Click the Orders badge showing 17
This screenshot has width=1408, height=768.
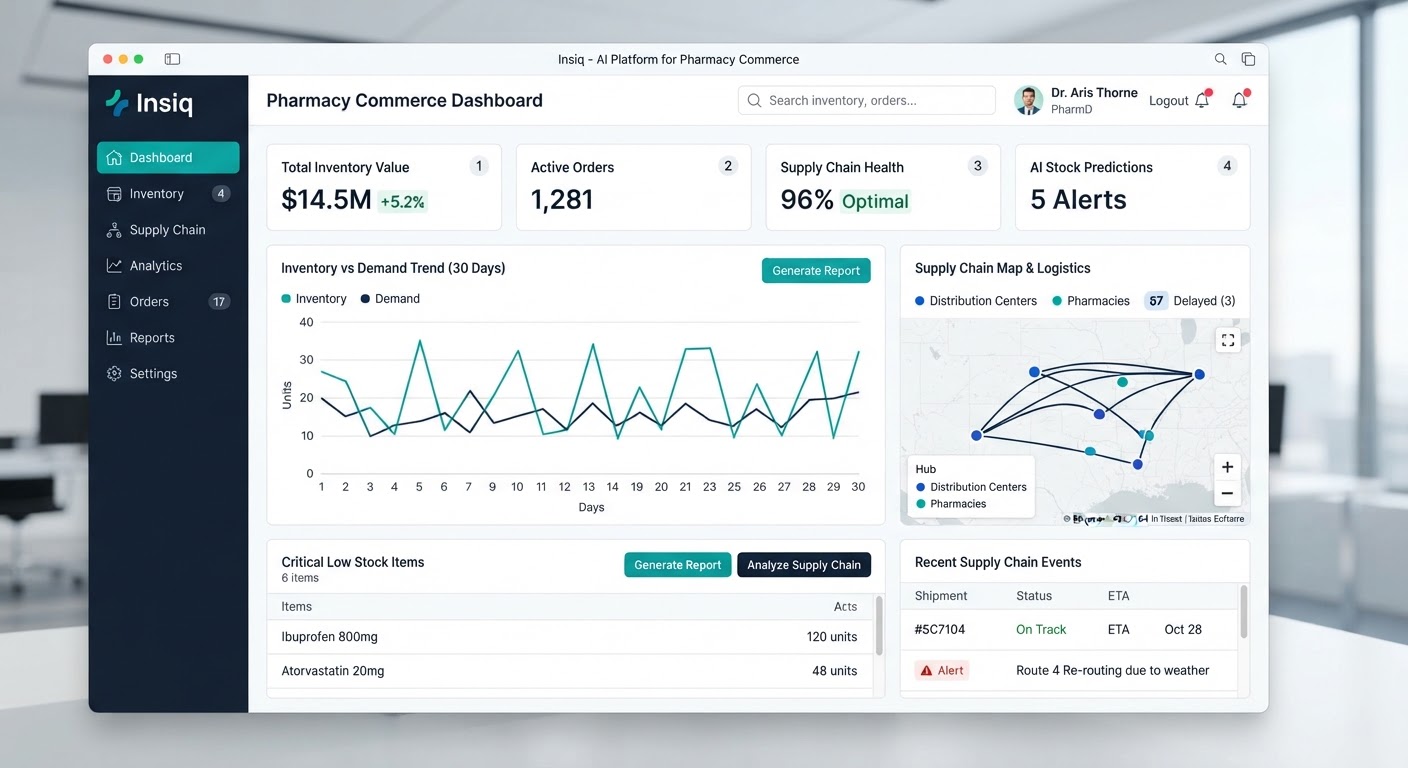click(x=219, y=302)
